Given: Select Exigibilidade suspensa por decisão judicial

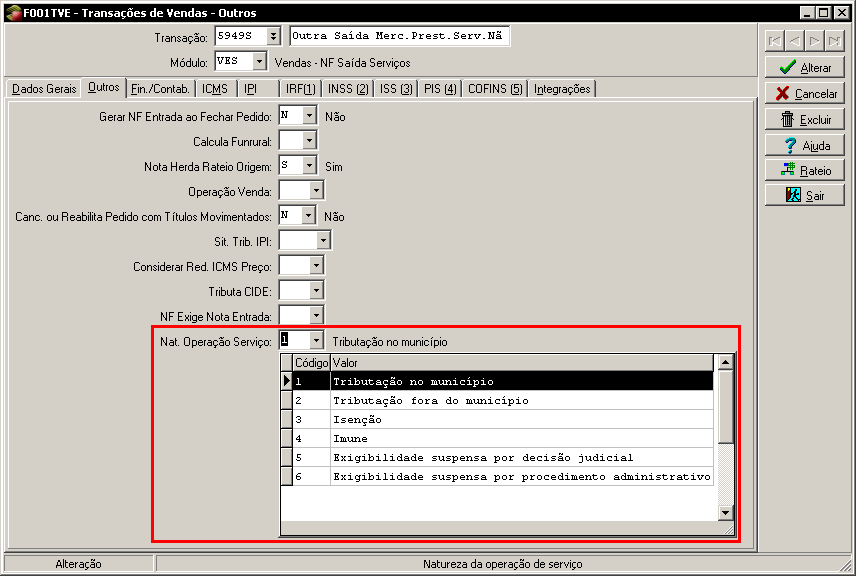Looking at the screenshot, I should tap(503, 458).
